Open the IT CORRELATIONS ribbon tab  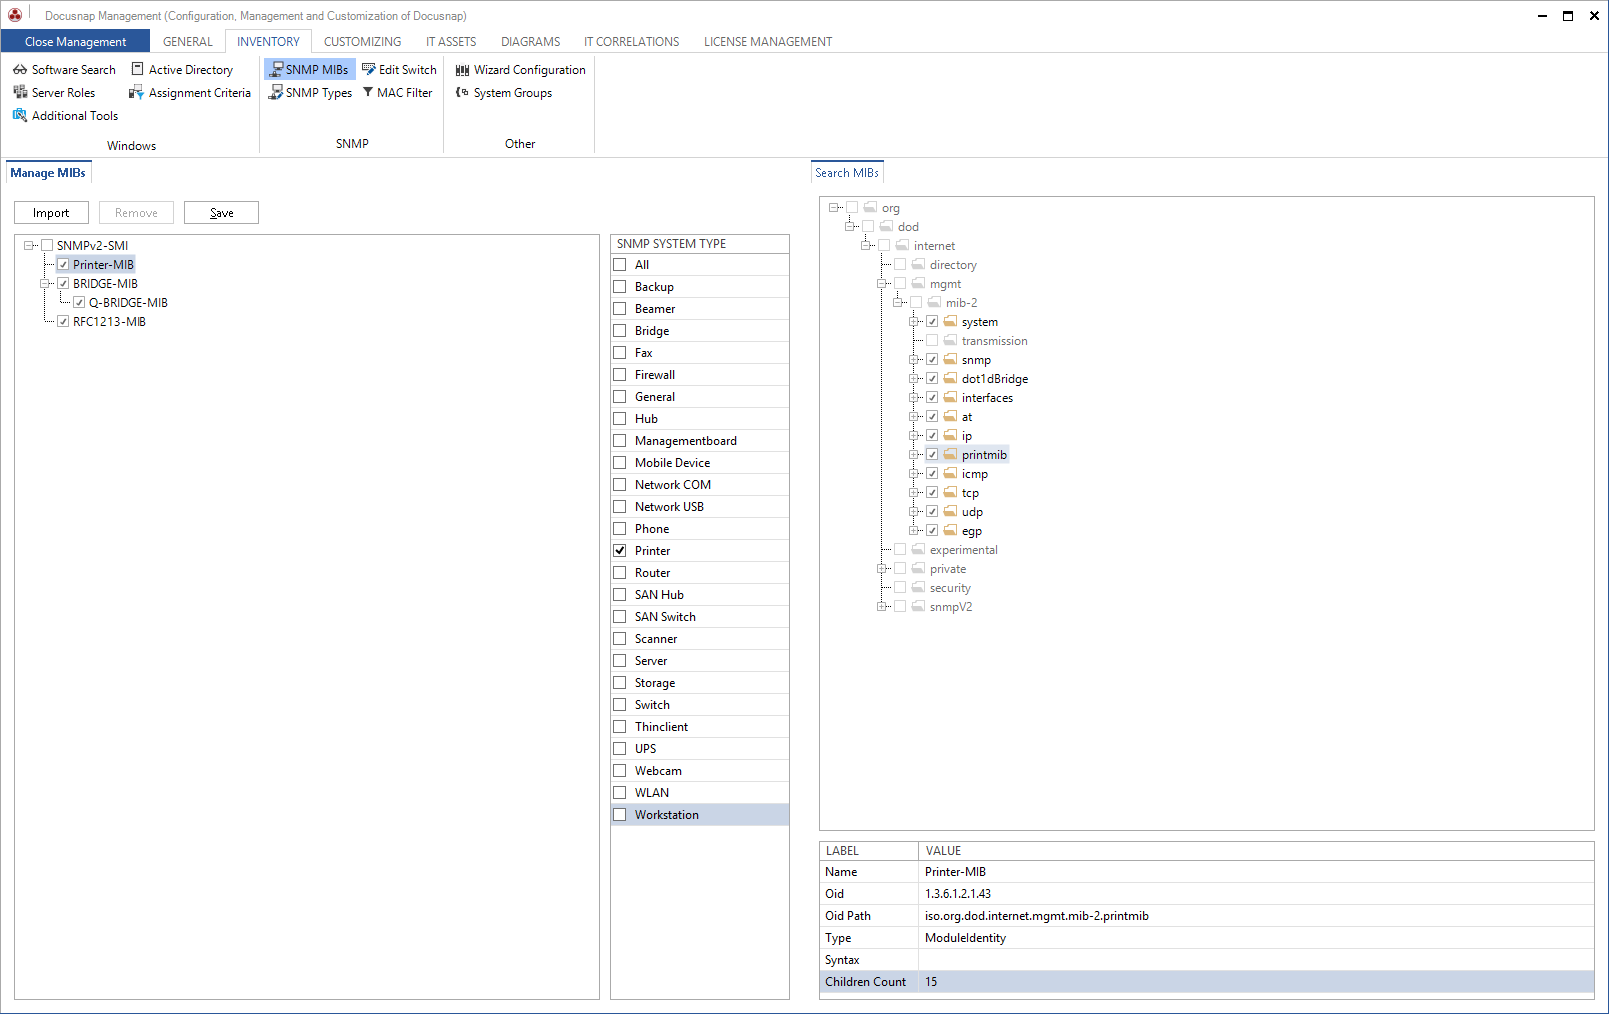631,41
